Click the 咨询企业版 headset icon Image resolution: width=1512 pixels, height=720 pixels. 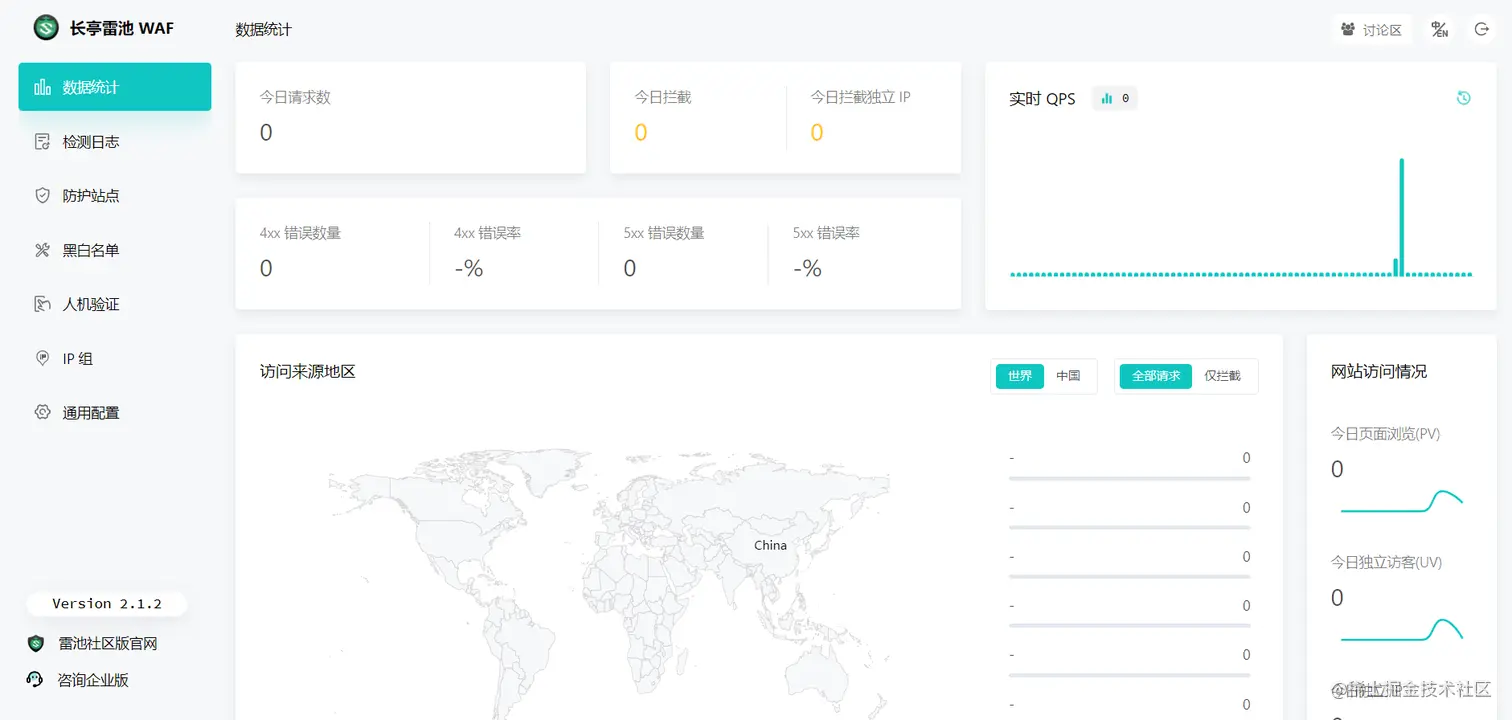tap(36, 680)
